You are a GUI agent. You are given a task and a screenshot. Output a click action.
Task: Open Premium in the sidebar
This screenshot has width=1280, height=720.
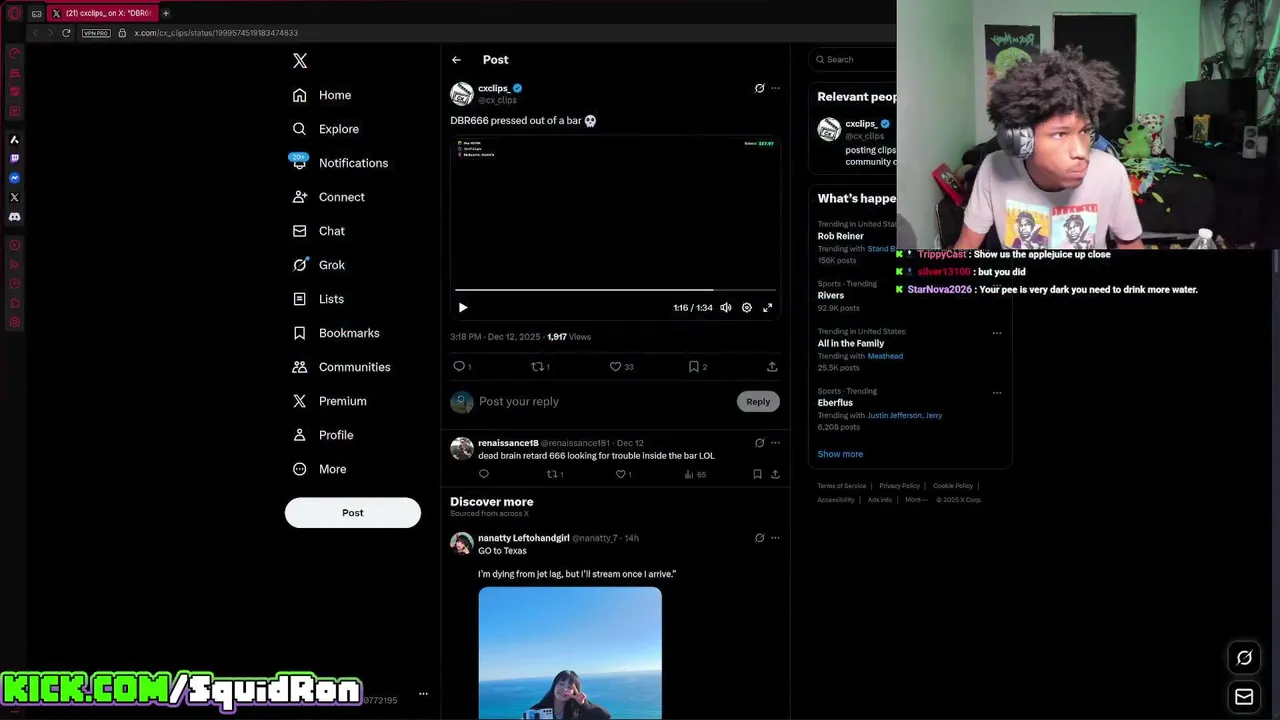(329, 401)
